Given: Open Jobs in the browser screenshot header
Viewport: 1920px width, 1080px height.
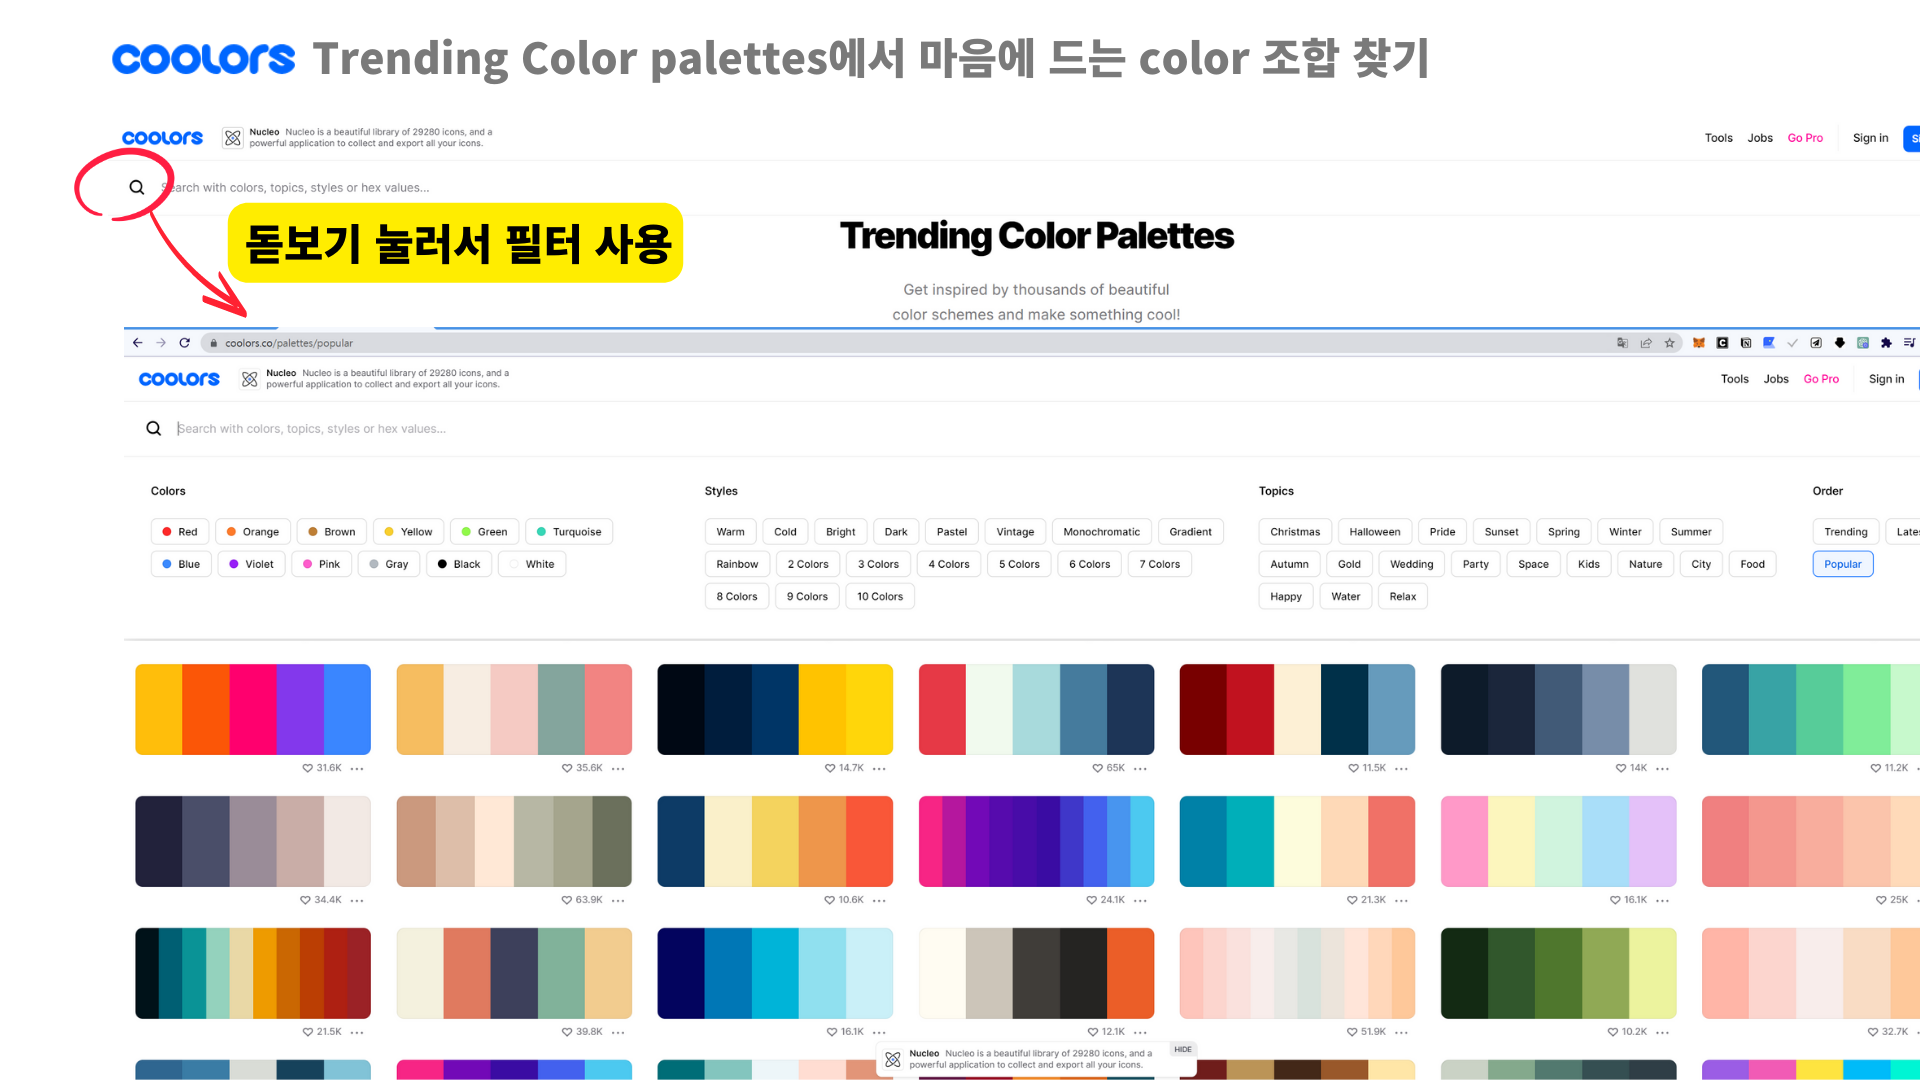Looking at the screenshot, I should (x=1776, y=379).
